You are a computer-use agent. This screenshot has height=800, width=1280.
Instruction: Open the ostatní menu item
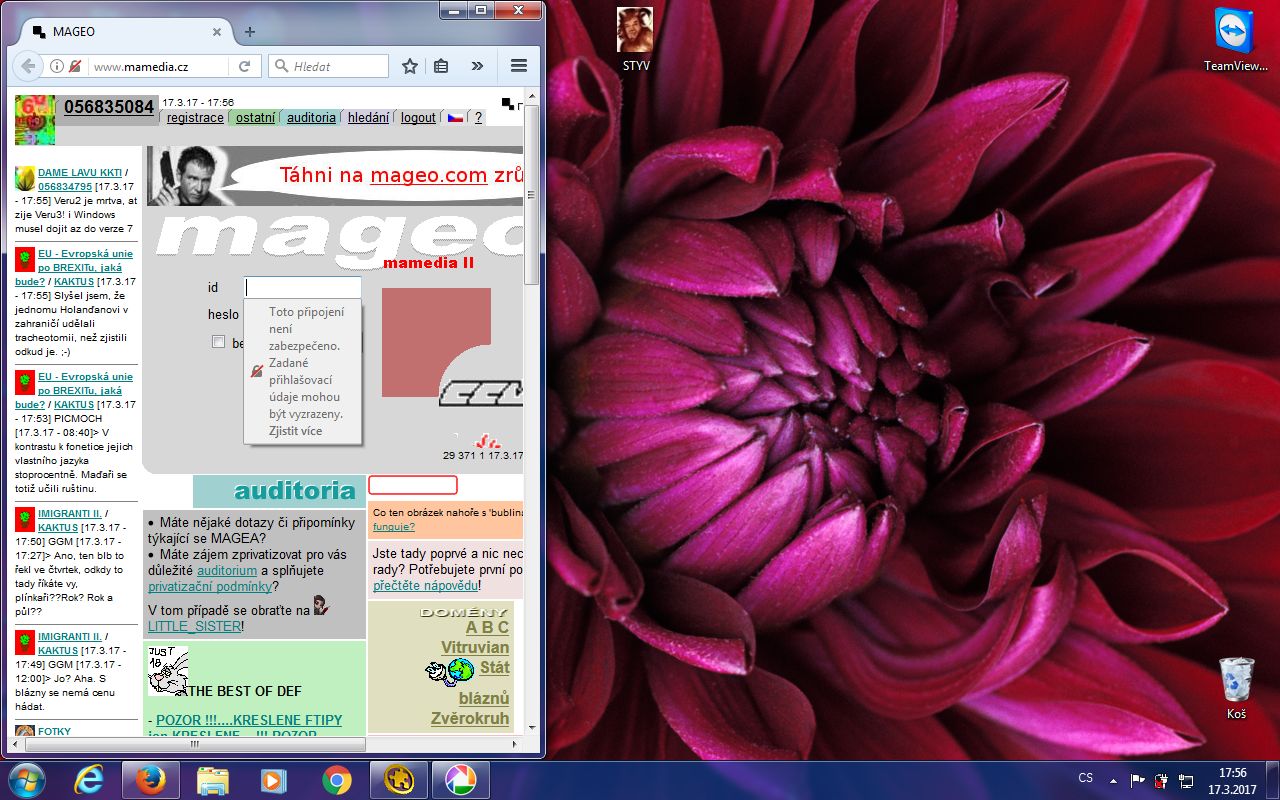pyautogui.click(x=255, y=117)
